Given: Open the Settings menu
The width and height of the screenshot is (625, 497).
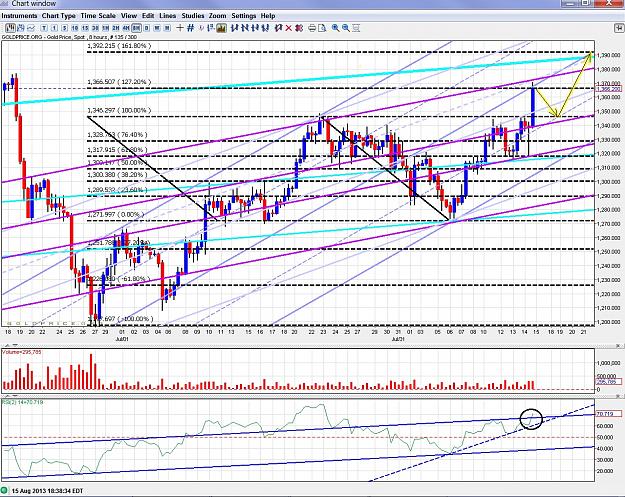Looking at the screenshot, I should (x=244, y=16).
